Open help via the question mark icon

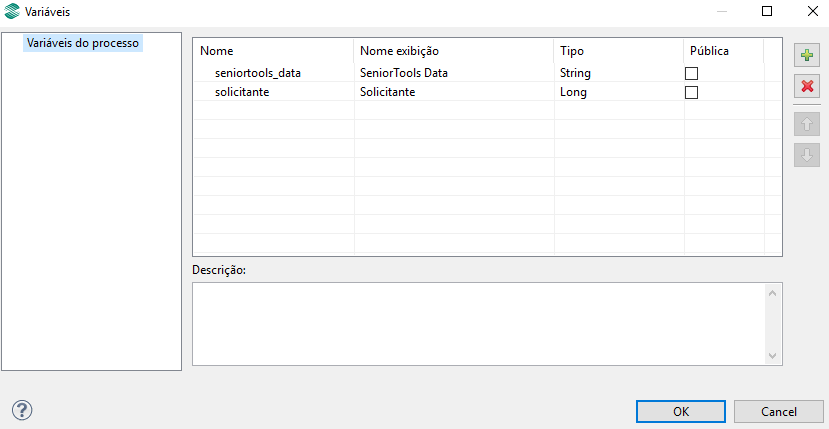22,410
